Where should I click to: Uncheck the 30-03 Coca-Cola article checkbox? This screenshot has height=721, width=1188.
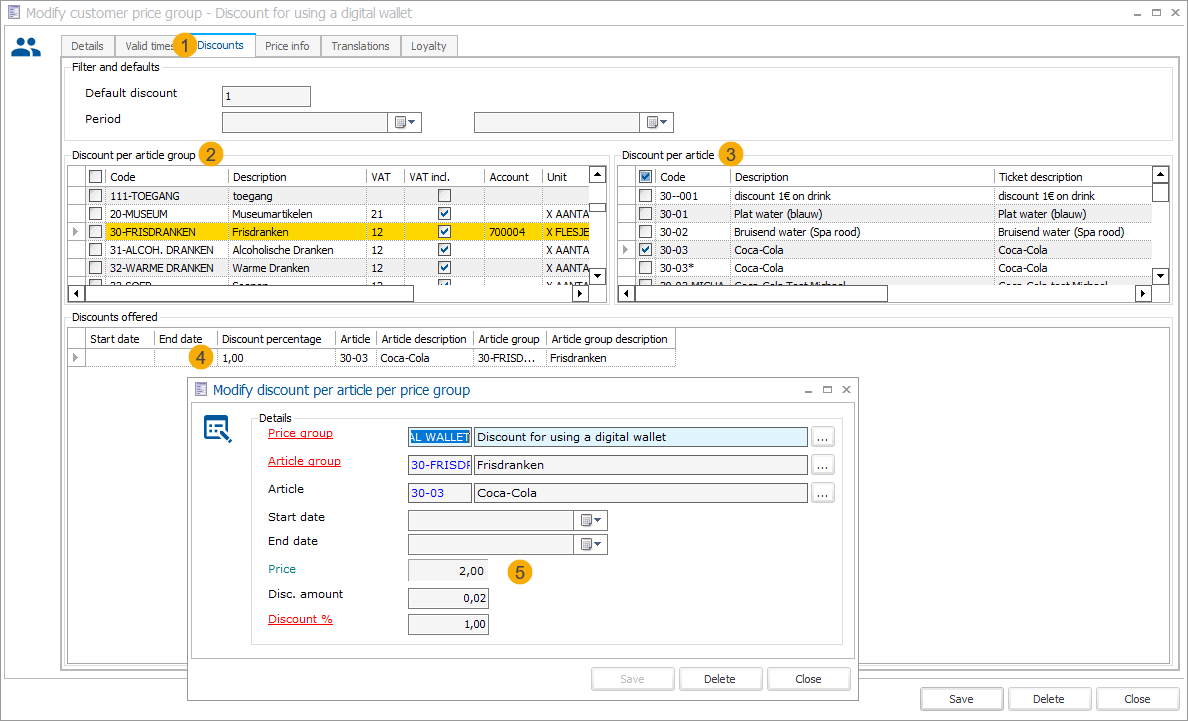point(645,250)
